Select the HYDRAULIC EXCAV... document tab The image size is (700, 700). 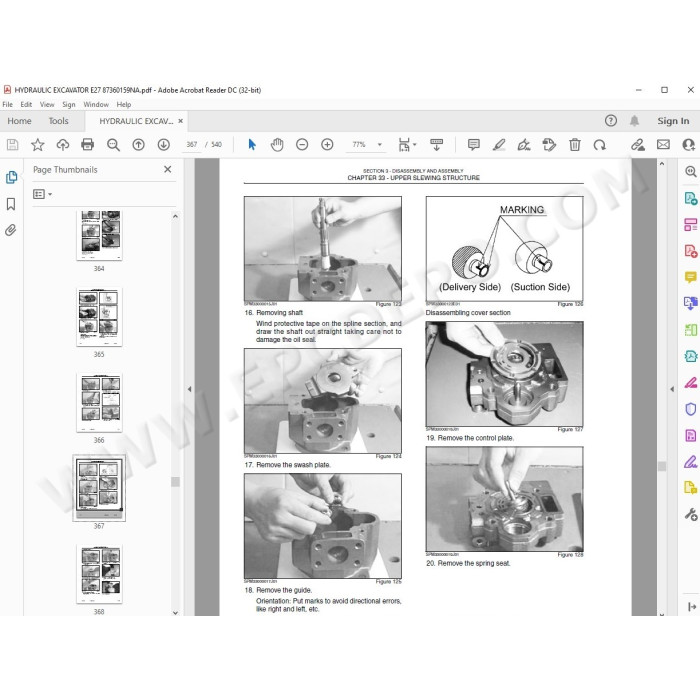tap(136, 121)
